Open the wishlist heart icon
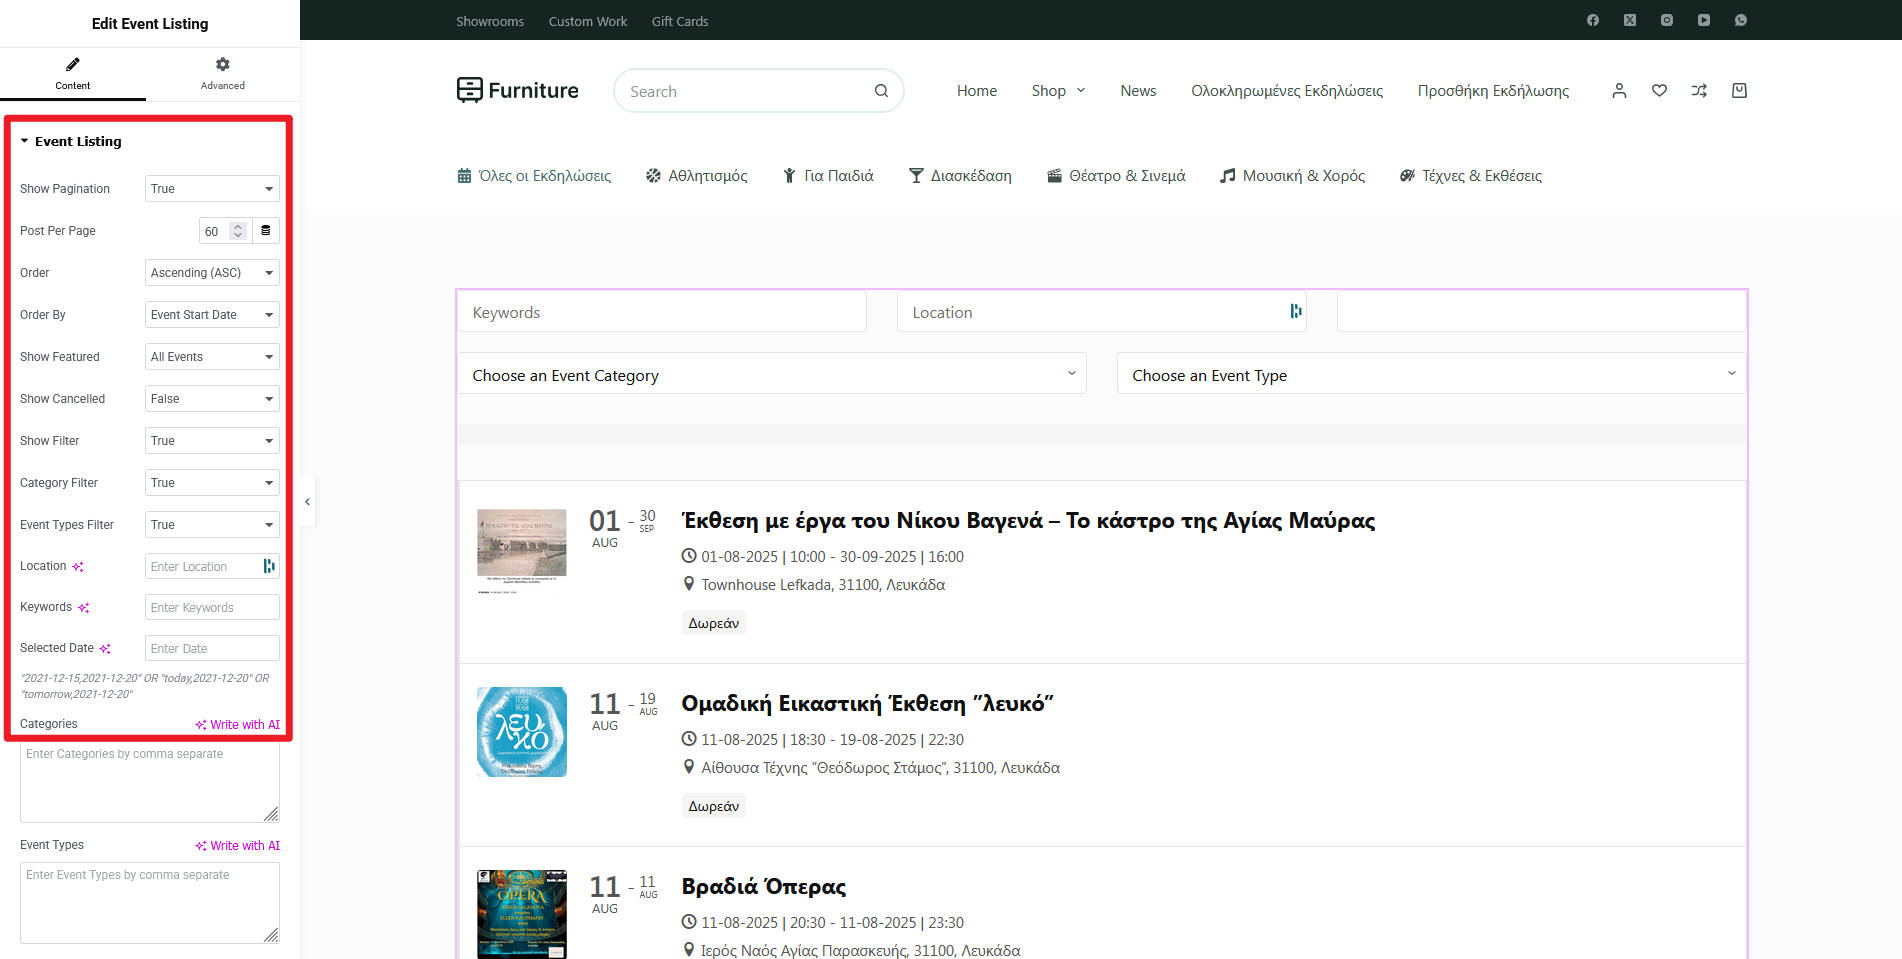The height and width of the screenshot is (959, 1902). (x=1660, y=91)
